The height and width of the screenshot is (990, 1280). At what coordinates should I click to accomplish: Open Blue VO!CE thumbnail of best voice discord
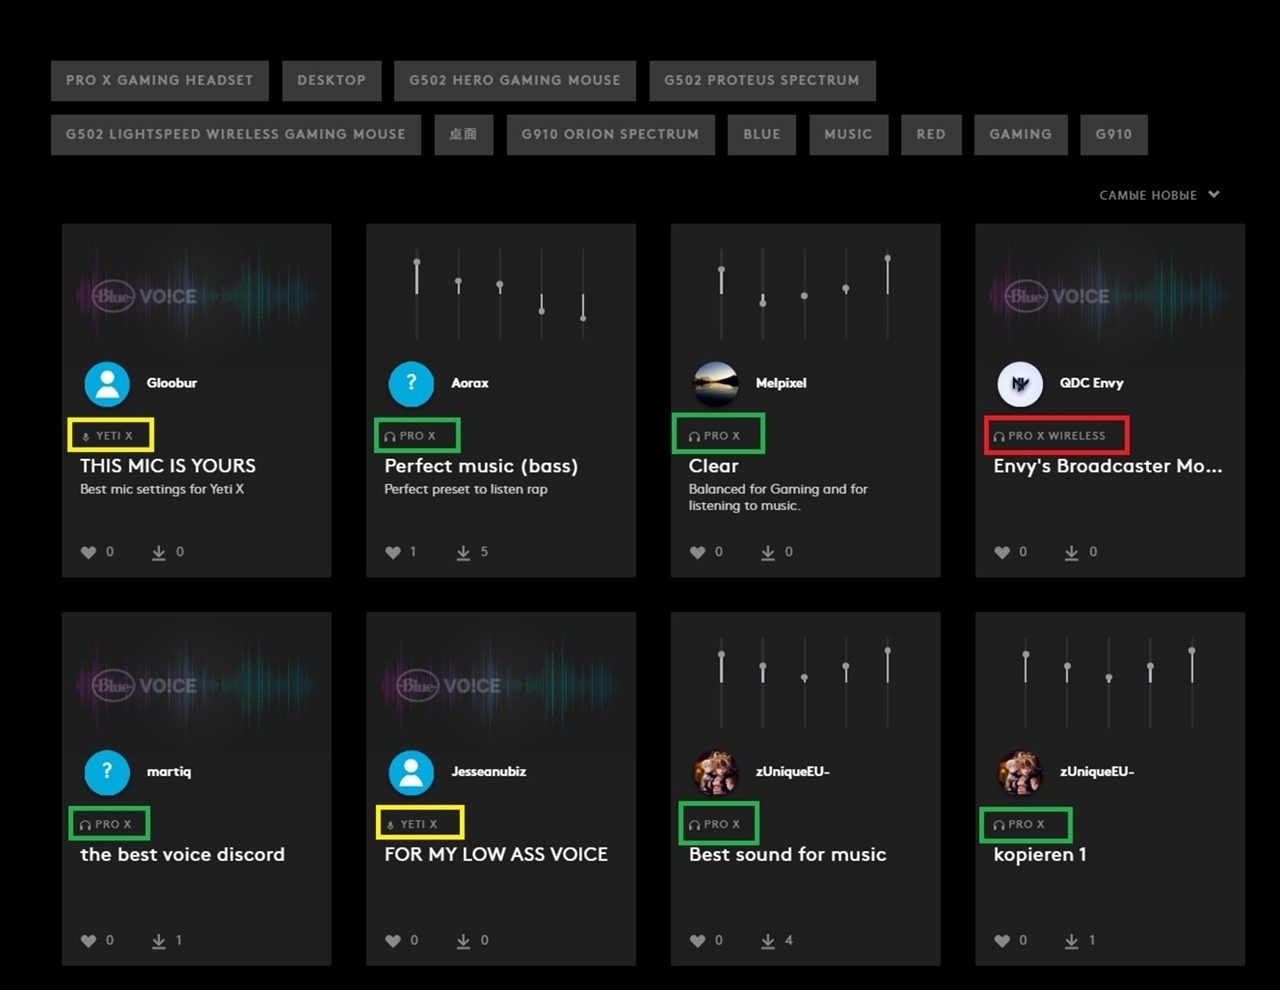click(197, 685)
